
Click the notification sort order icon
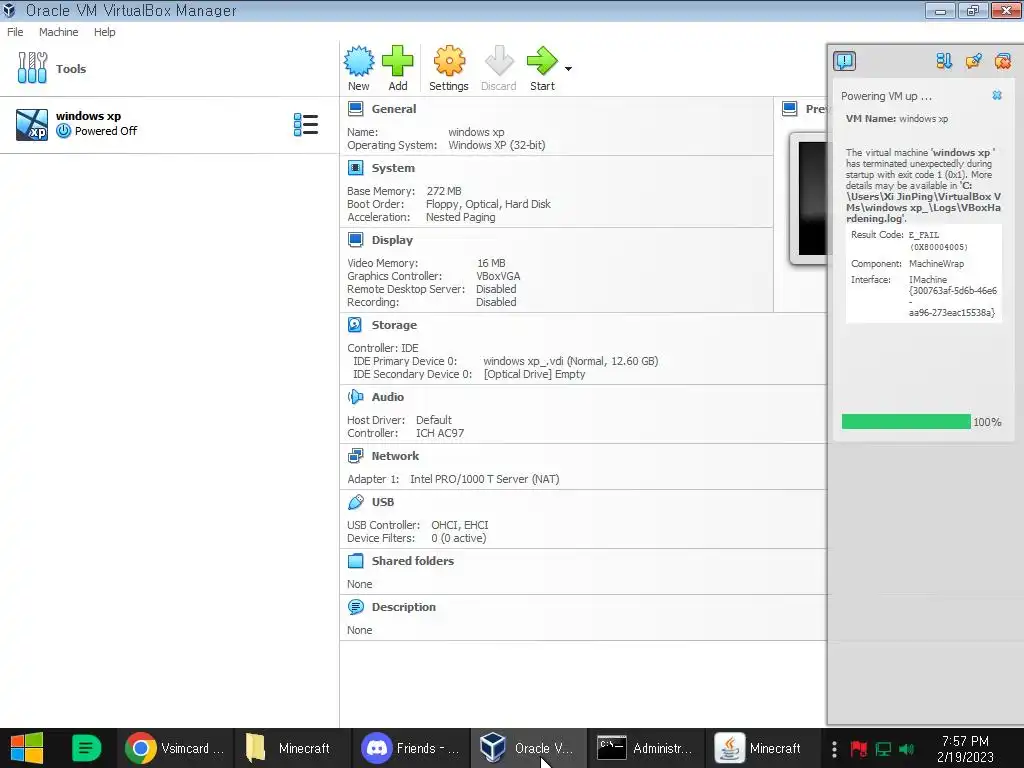click(944, 61)
